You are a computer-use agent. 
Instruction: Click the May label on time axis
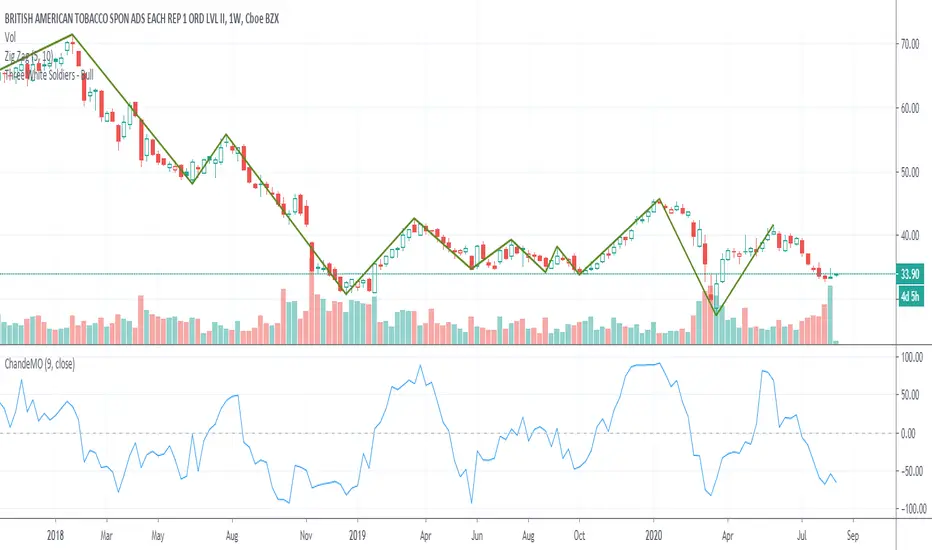158,536
